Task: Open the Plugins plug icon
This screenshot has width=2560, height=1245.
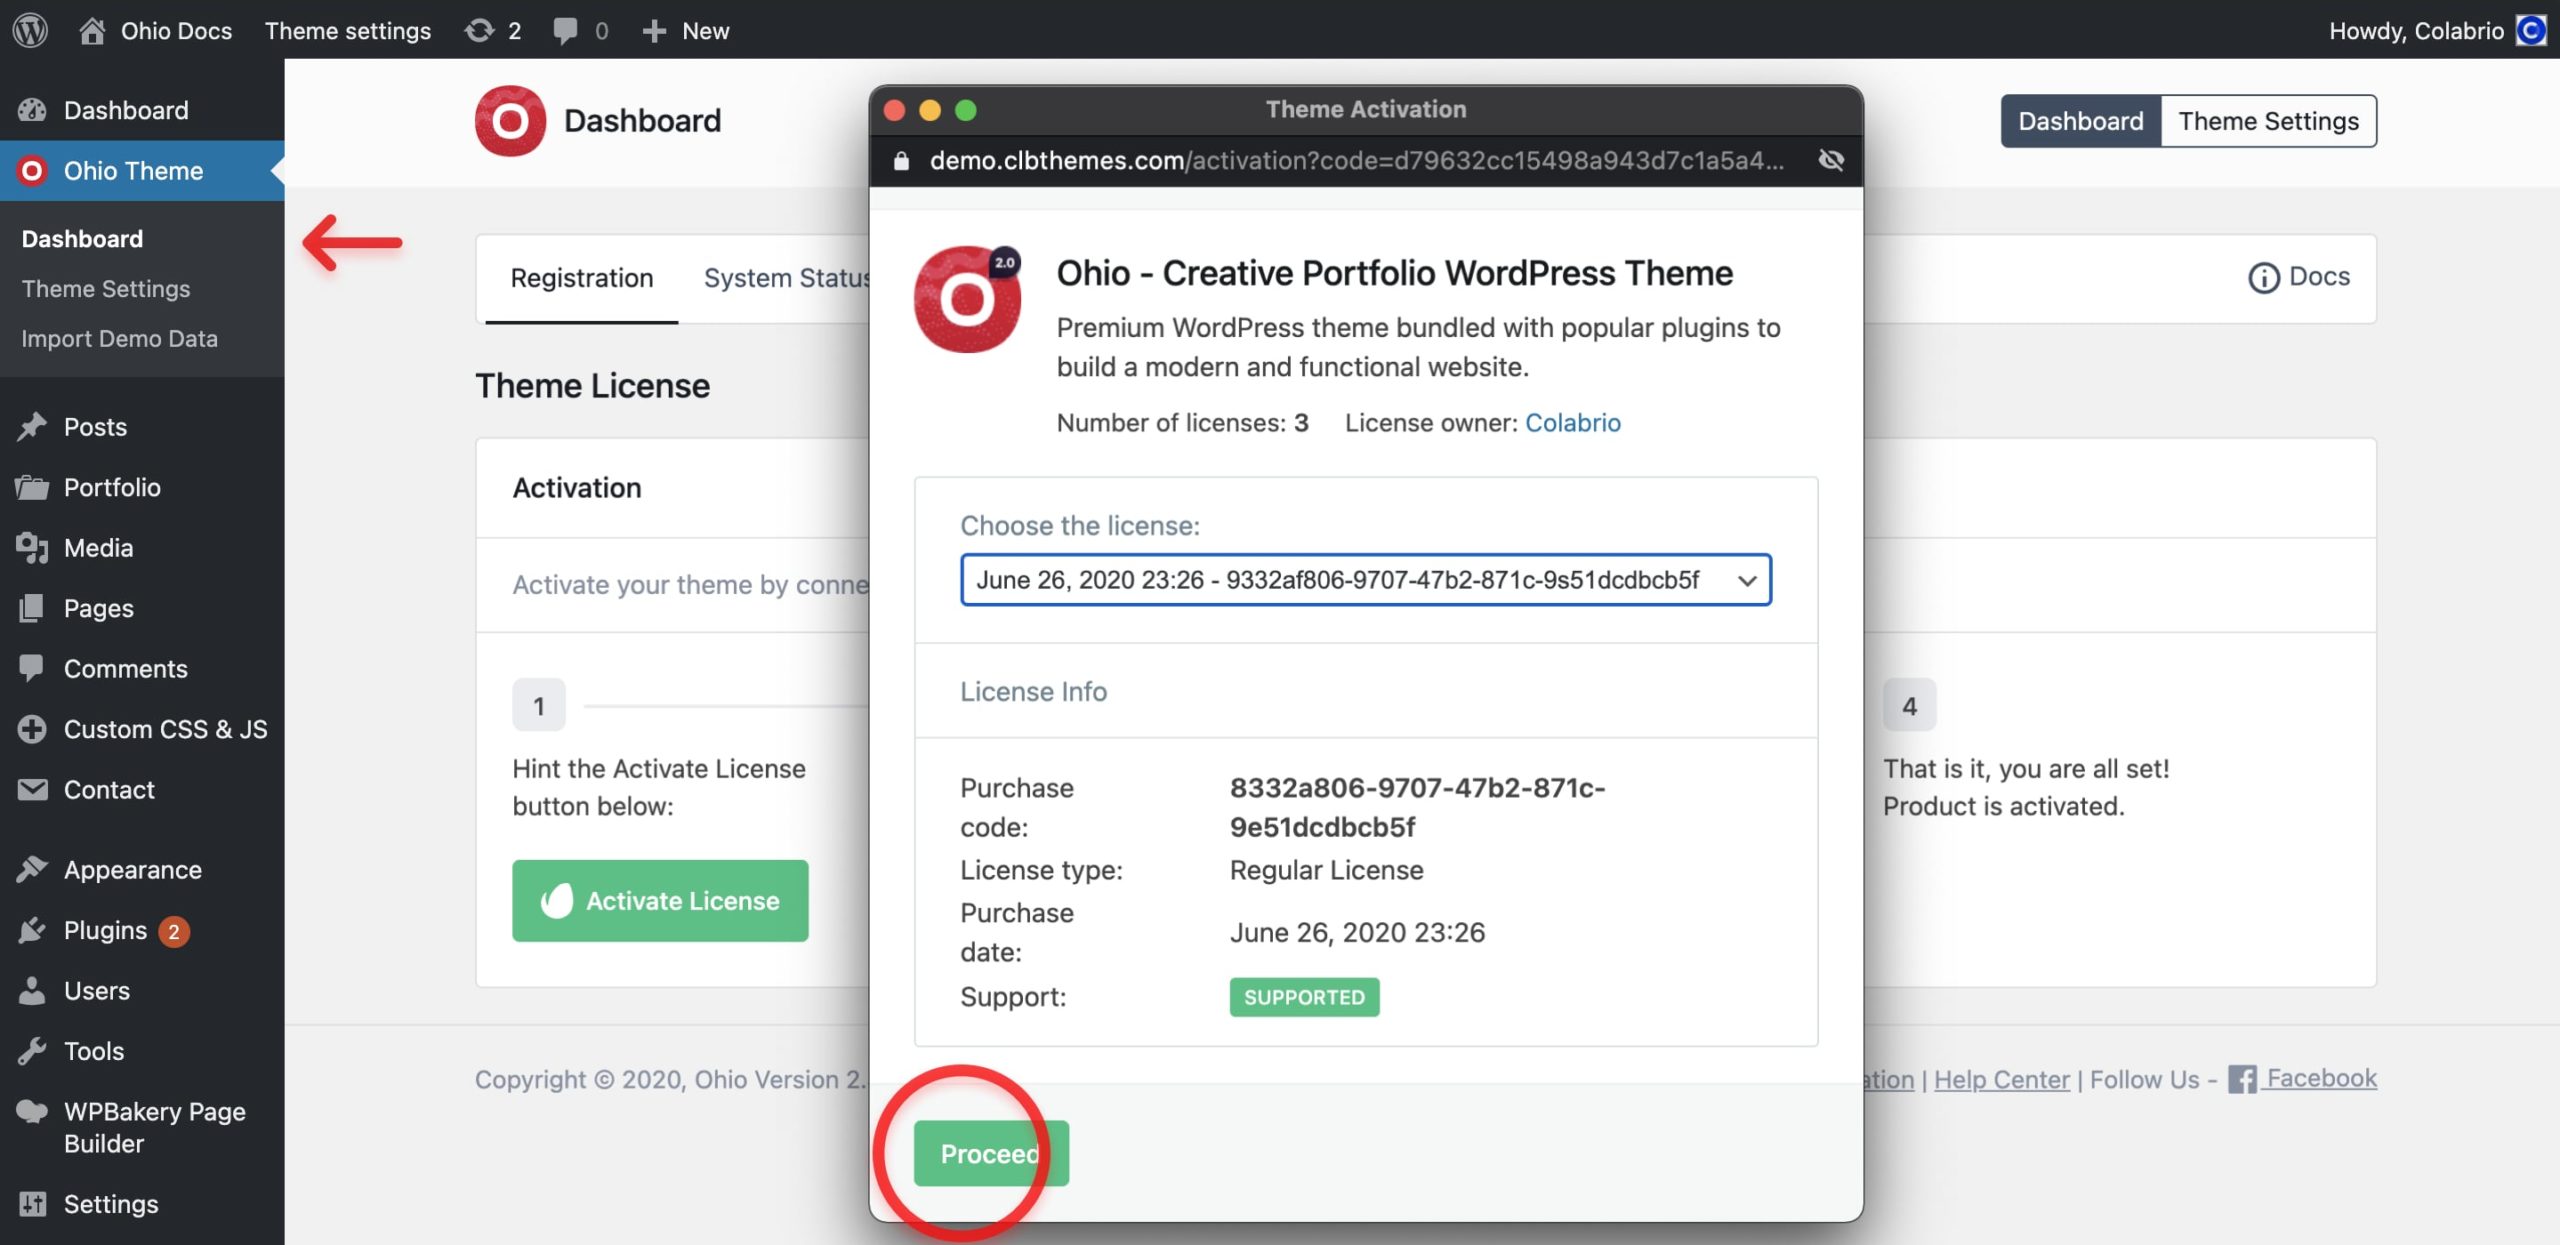Action: (x=32, y=930)
